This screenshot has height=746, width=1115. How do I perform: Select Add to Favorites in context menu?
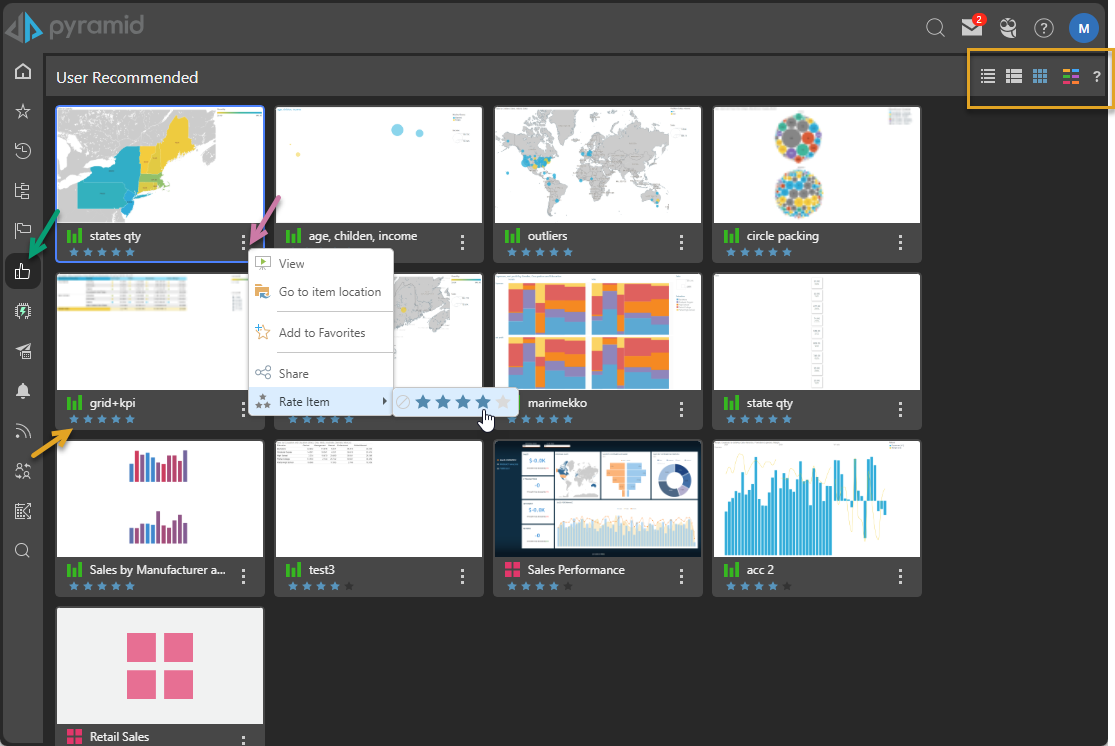[321, 333]
